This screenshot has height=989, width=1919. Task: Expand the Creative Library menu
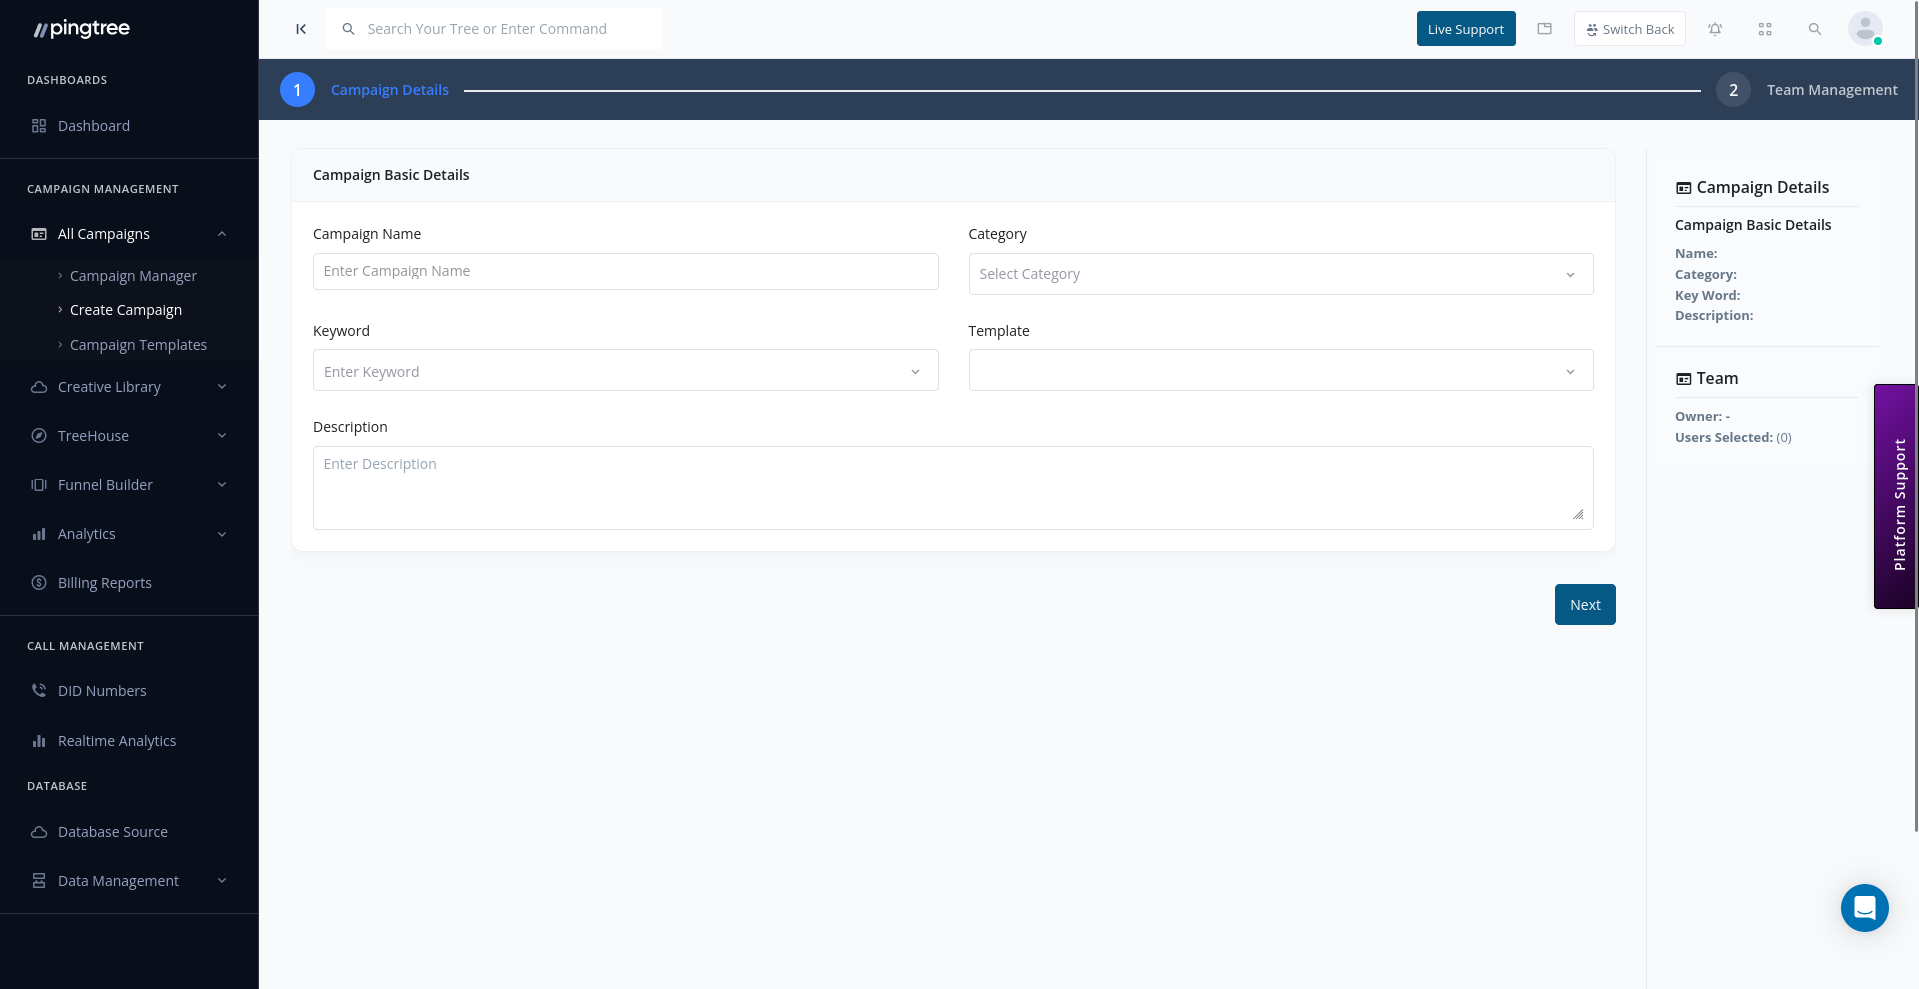click(129, 387)
